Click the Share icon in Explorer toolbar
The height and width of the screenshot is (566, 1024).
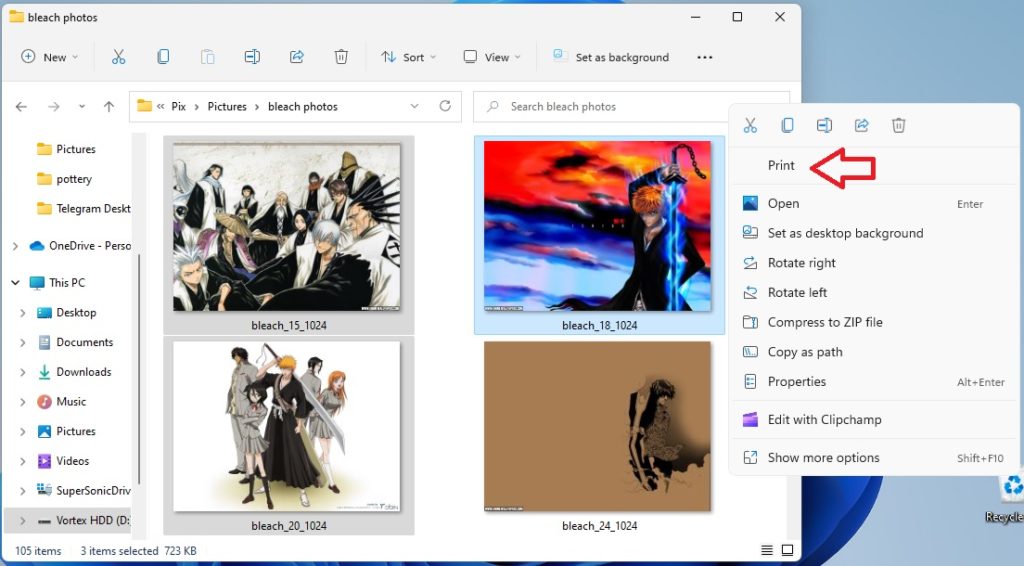[296, 57]
